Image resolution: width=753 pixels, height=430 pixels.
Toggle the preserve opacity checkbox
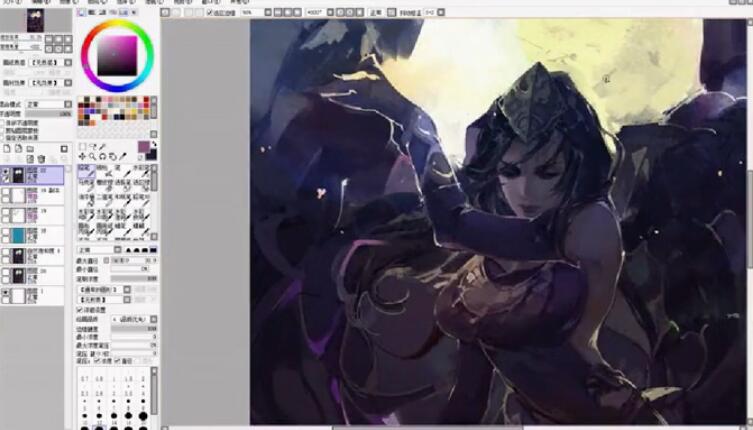point(2,123)
